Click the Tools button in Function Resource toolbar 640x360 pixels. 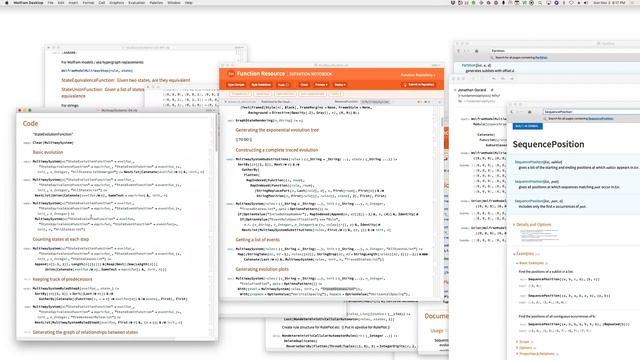[283, 85]
